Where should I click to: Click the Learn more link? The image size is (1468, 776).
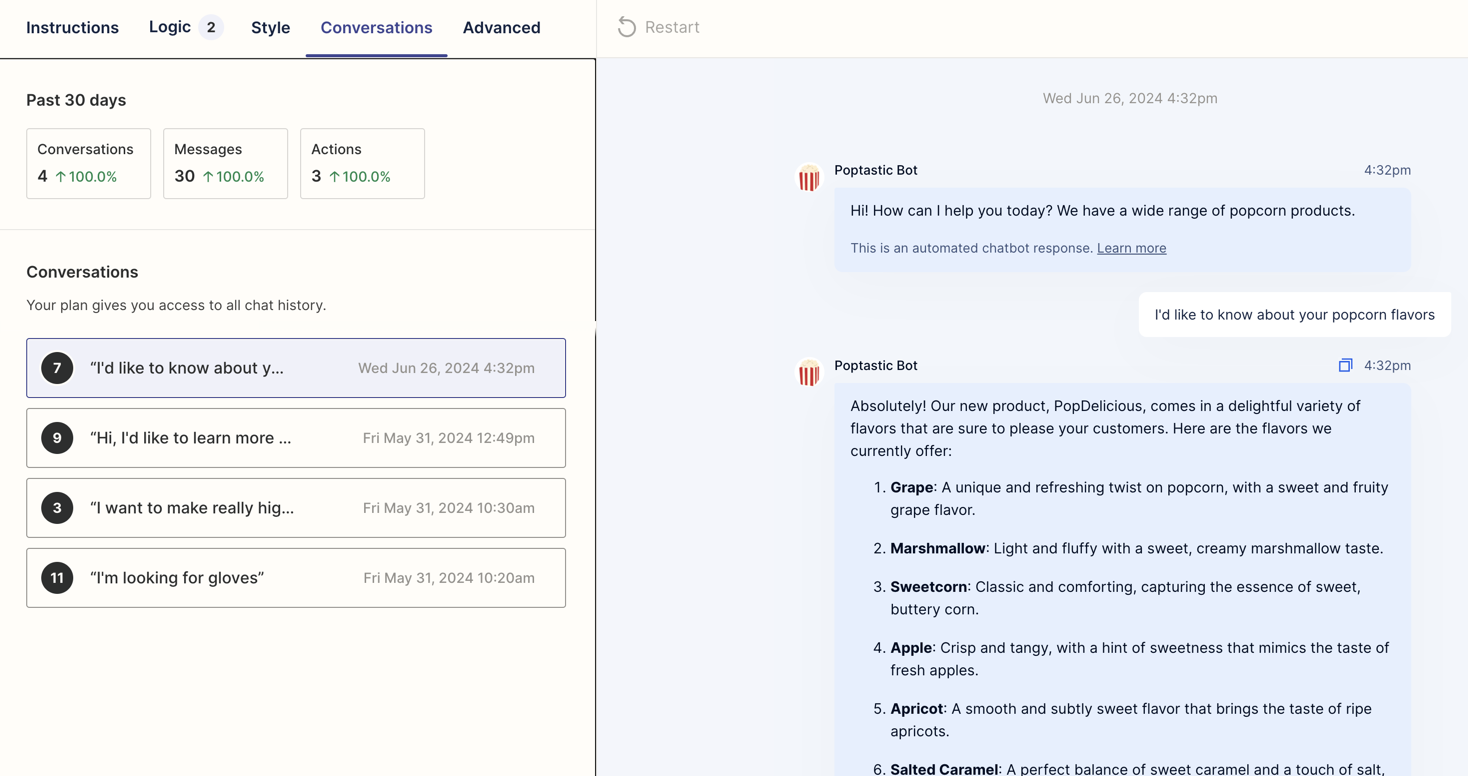point(1131,248)
